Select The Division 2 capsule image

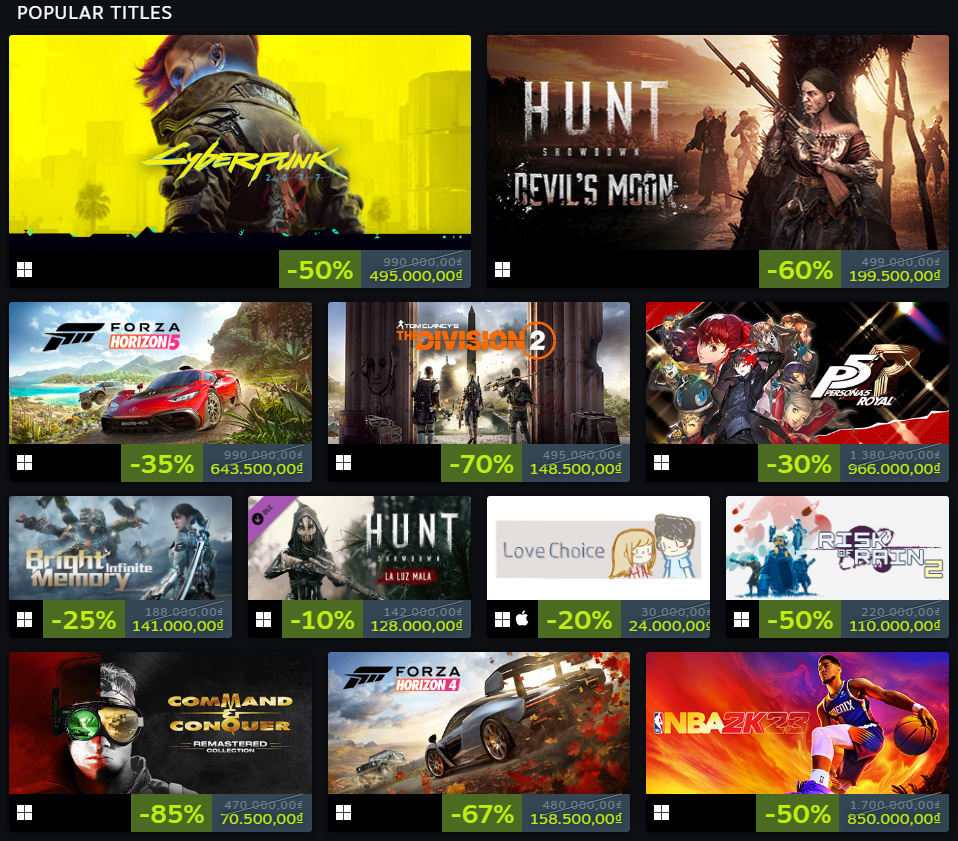(x=478, y=373)
